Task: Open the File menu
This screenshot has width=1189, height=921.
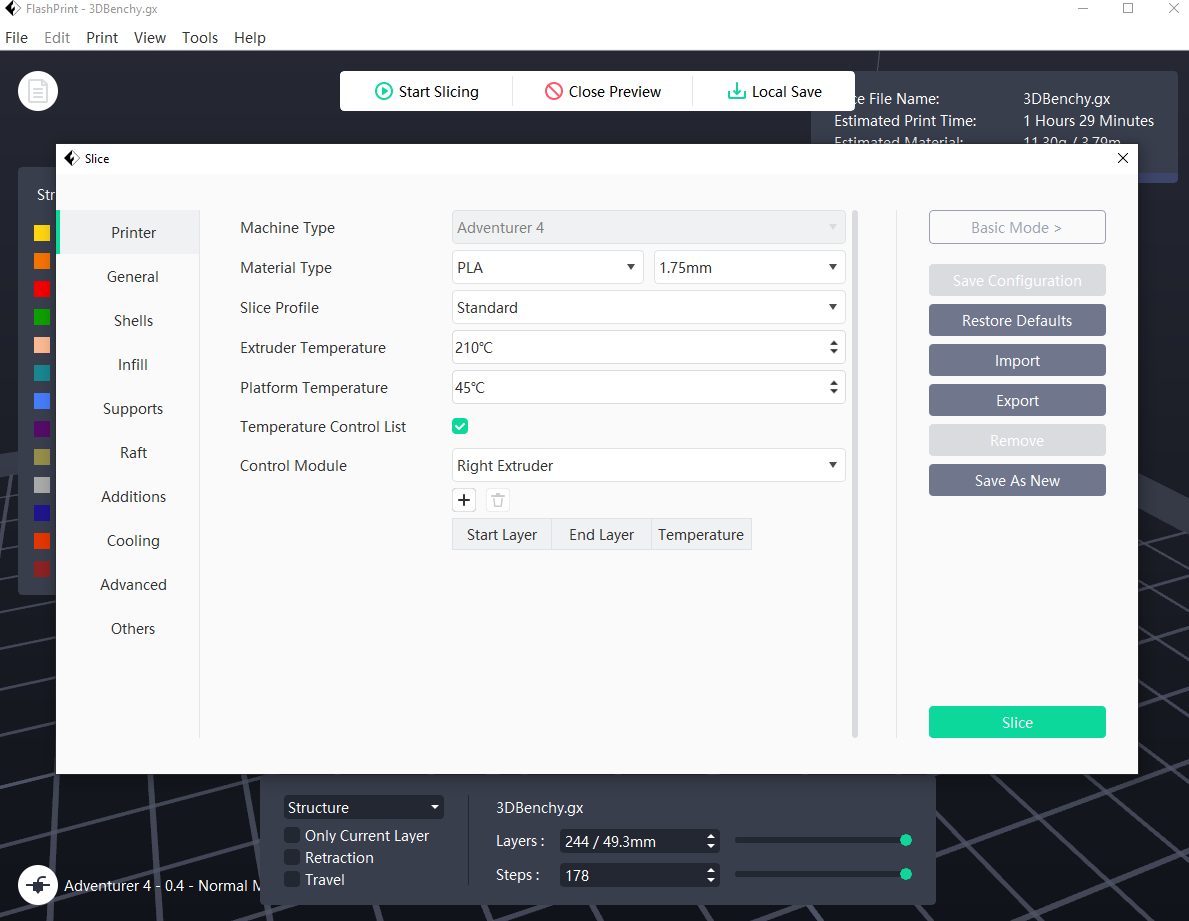Action: 17,38
